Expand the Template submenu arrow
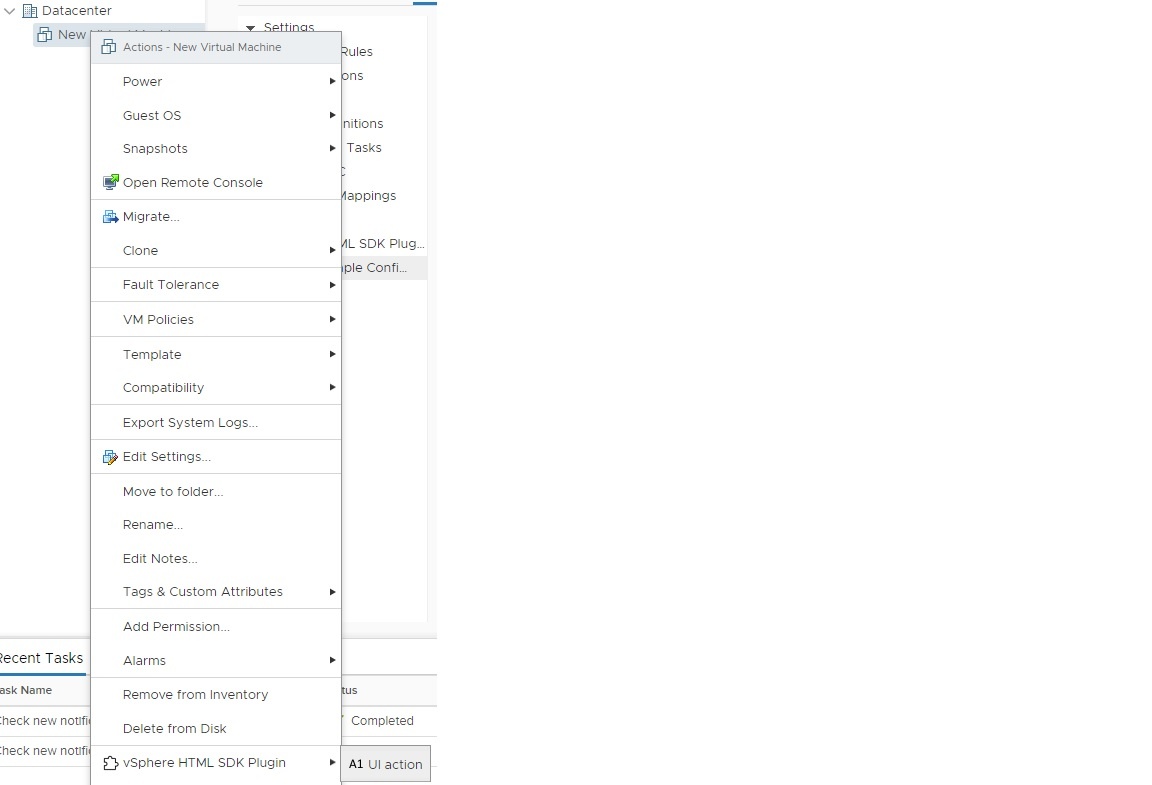Image resolution: width=1152 pixels, height=785 pixels. tap(332, 354)
